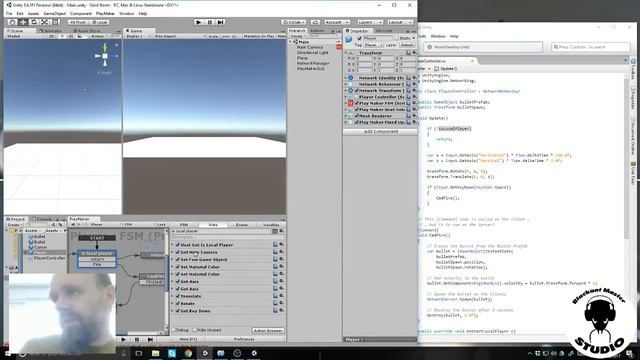The image size is (640, 360).
Task: Expand the Network Identity component
Action: click(346, 78)
